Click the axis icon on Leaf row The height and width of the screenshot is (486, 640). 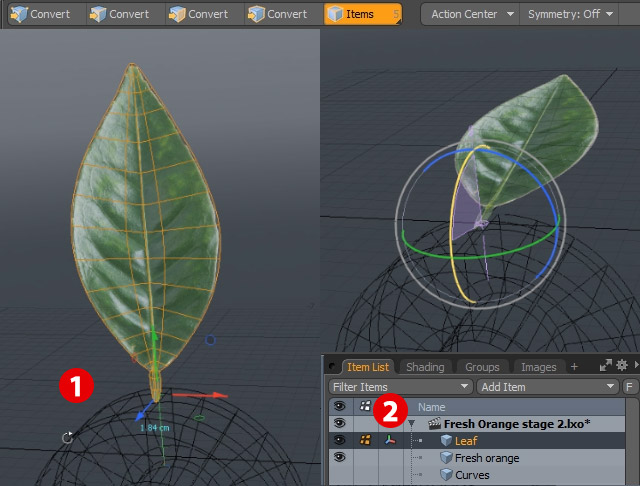(x=390, y=440)
